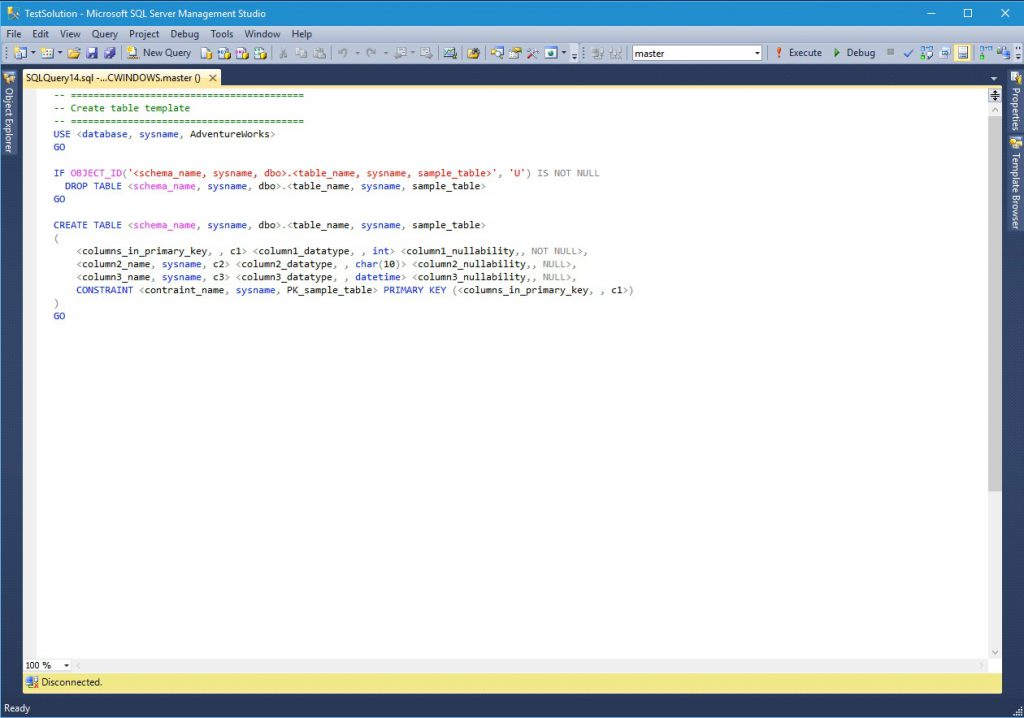
Task: Open a saved query file
Action: pos(73,52)
